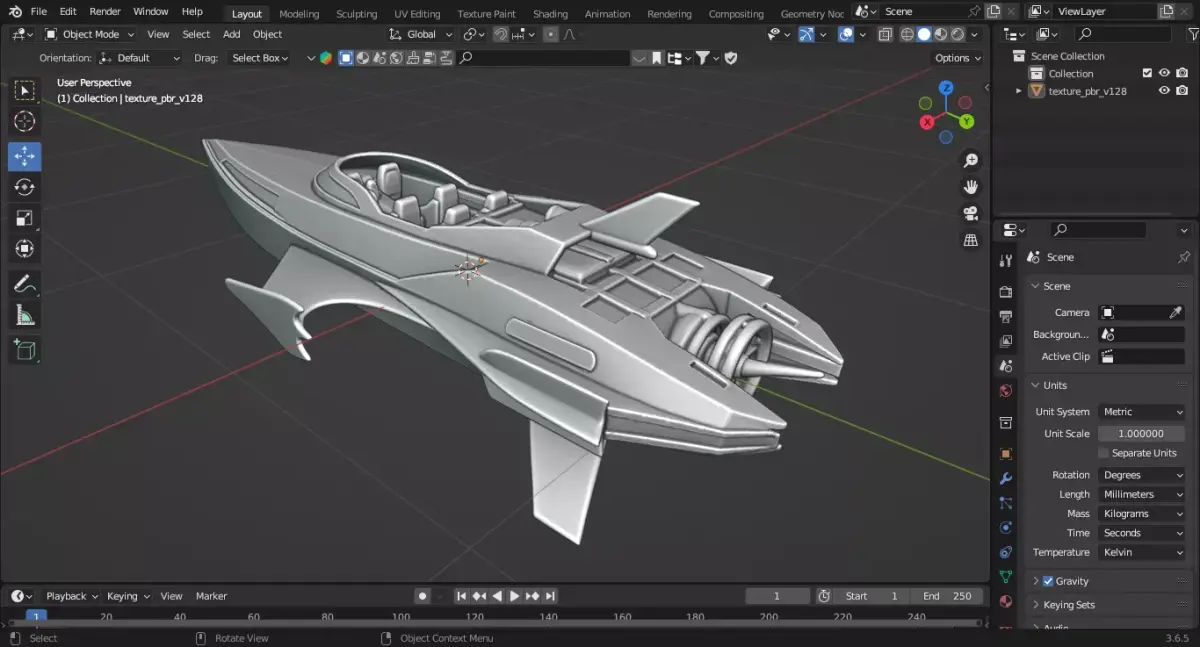Open World properties tab

tap(1006, 390)
